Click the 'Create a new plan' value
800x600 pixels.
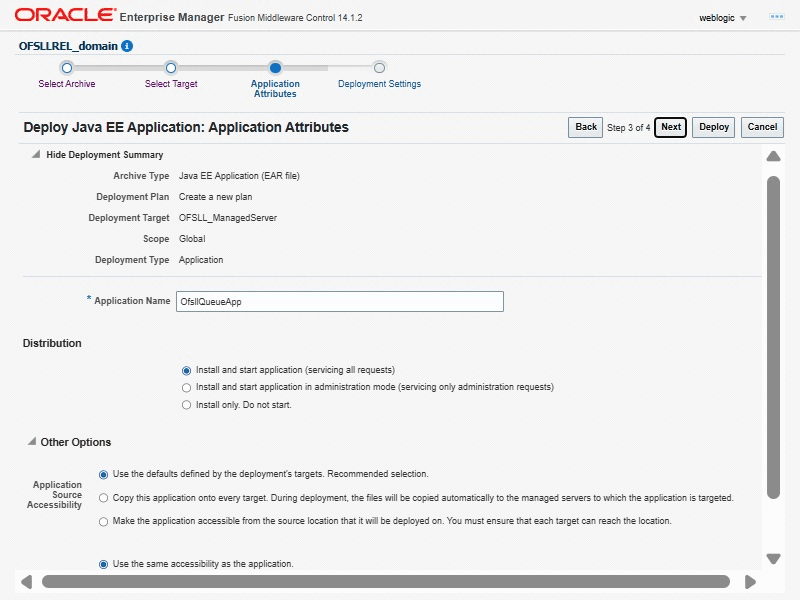(x=215, y=197)
